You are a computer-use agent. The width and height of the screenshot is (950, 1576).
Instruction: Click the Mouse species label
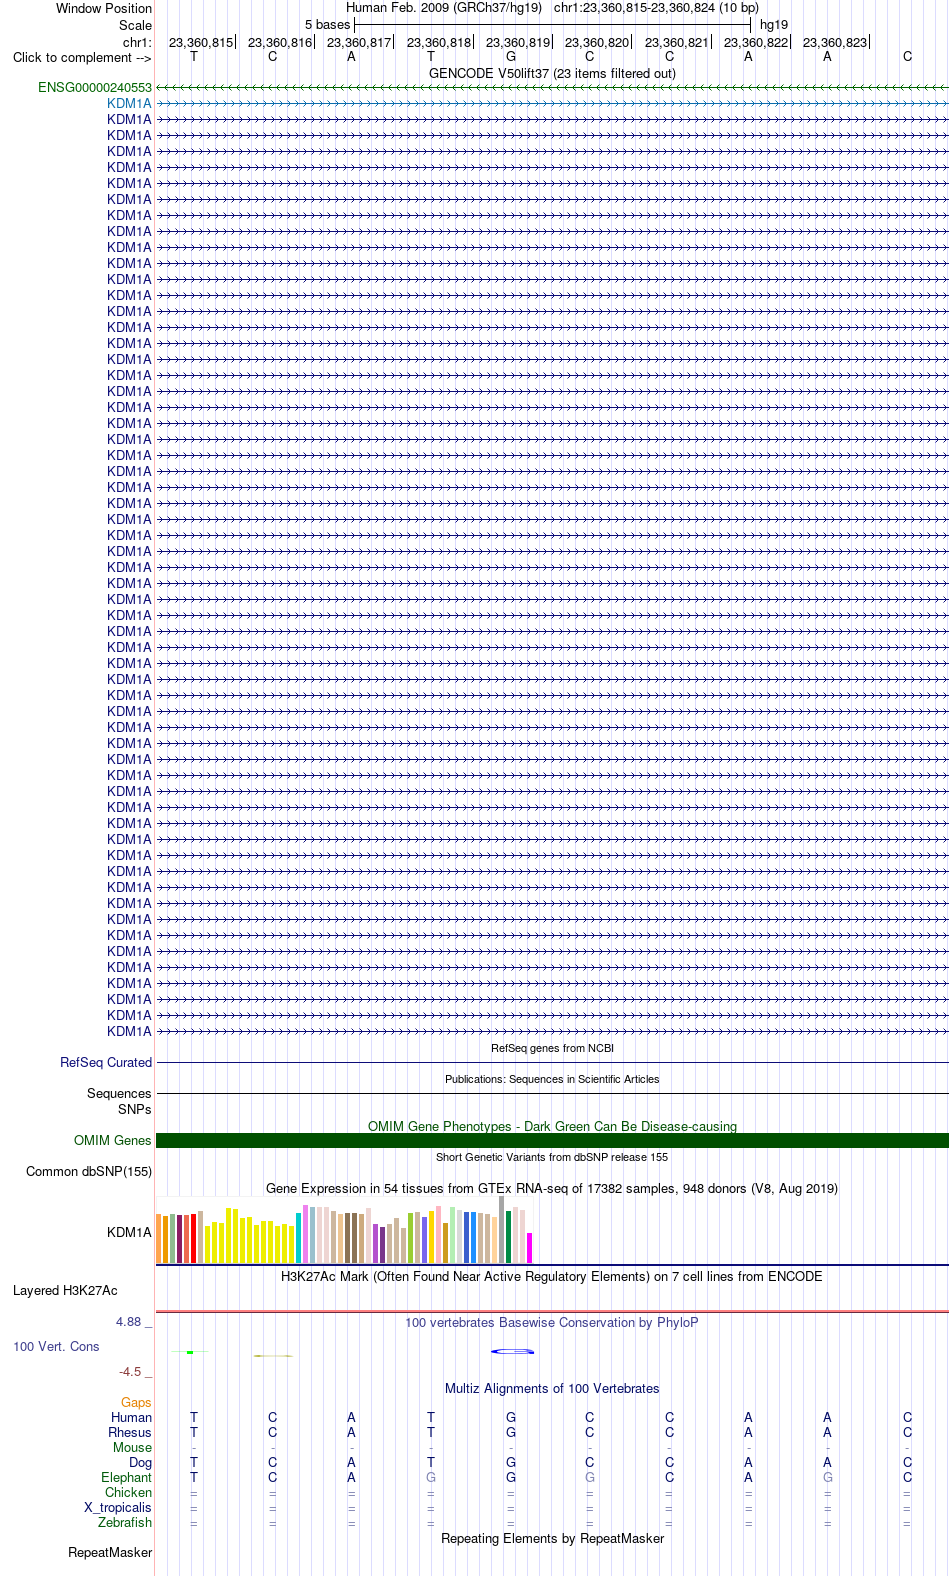point(133,1448)
